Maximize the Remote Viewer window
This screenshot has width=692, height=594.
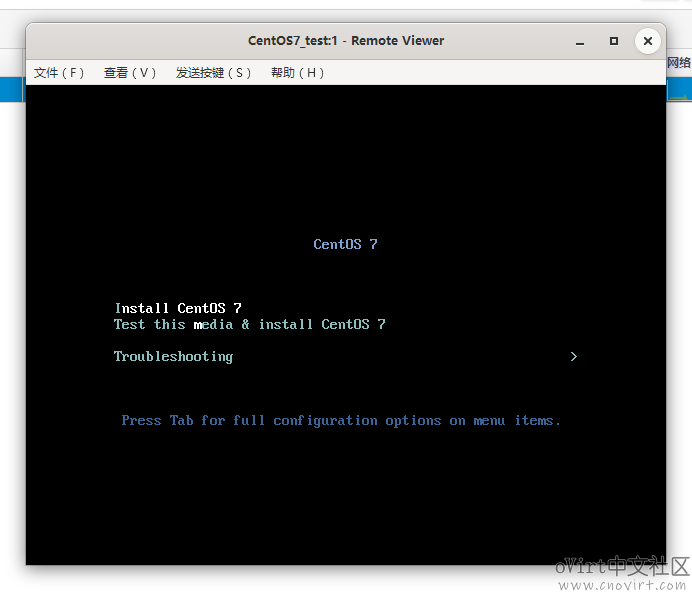(613, 41)
